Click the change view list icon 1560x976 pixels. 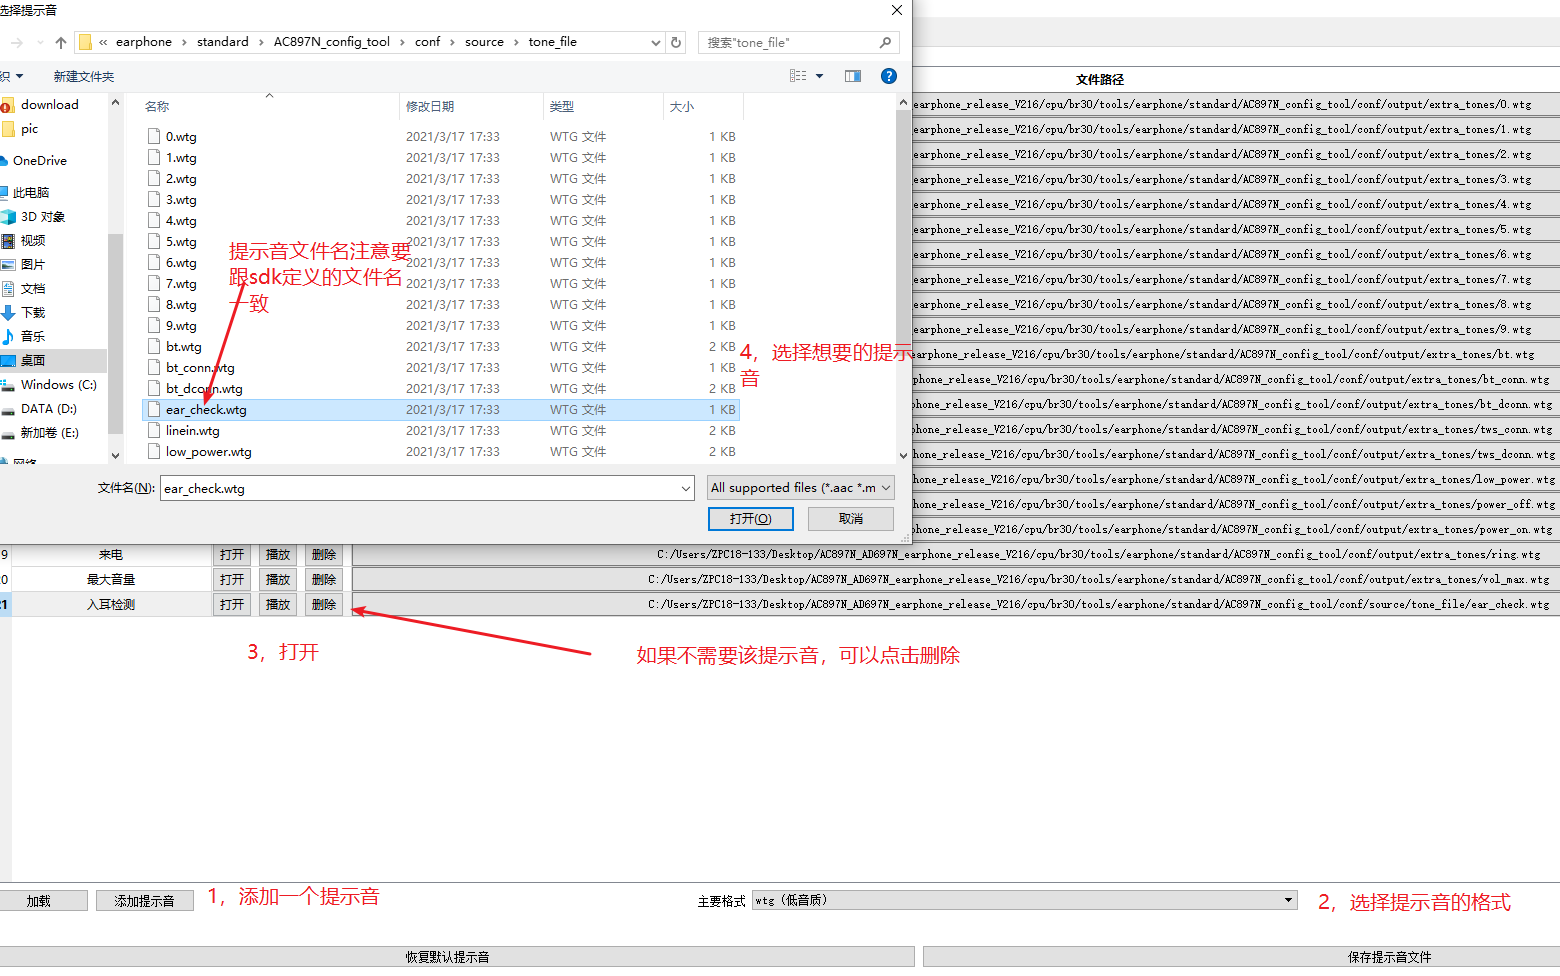[x=796, y=75]
